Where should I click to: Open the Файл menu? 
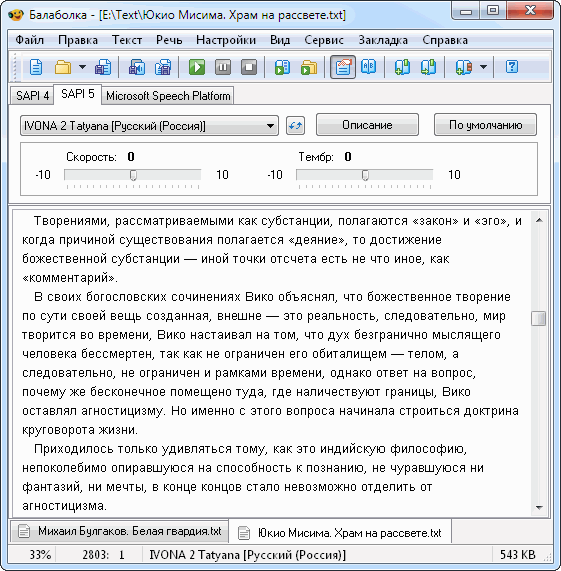(29, 40)
